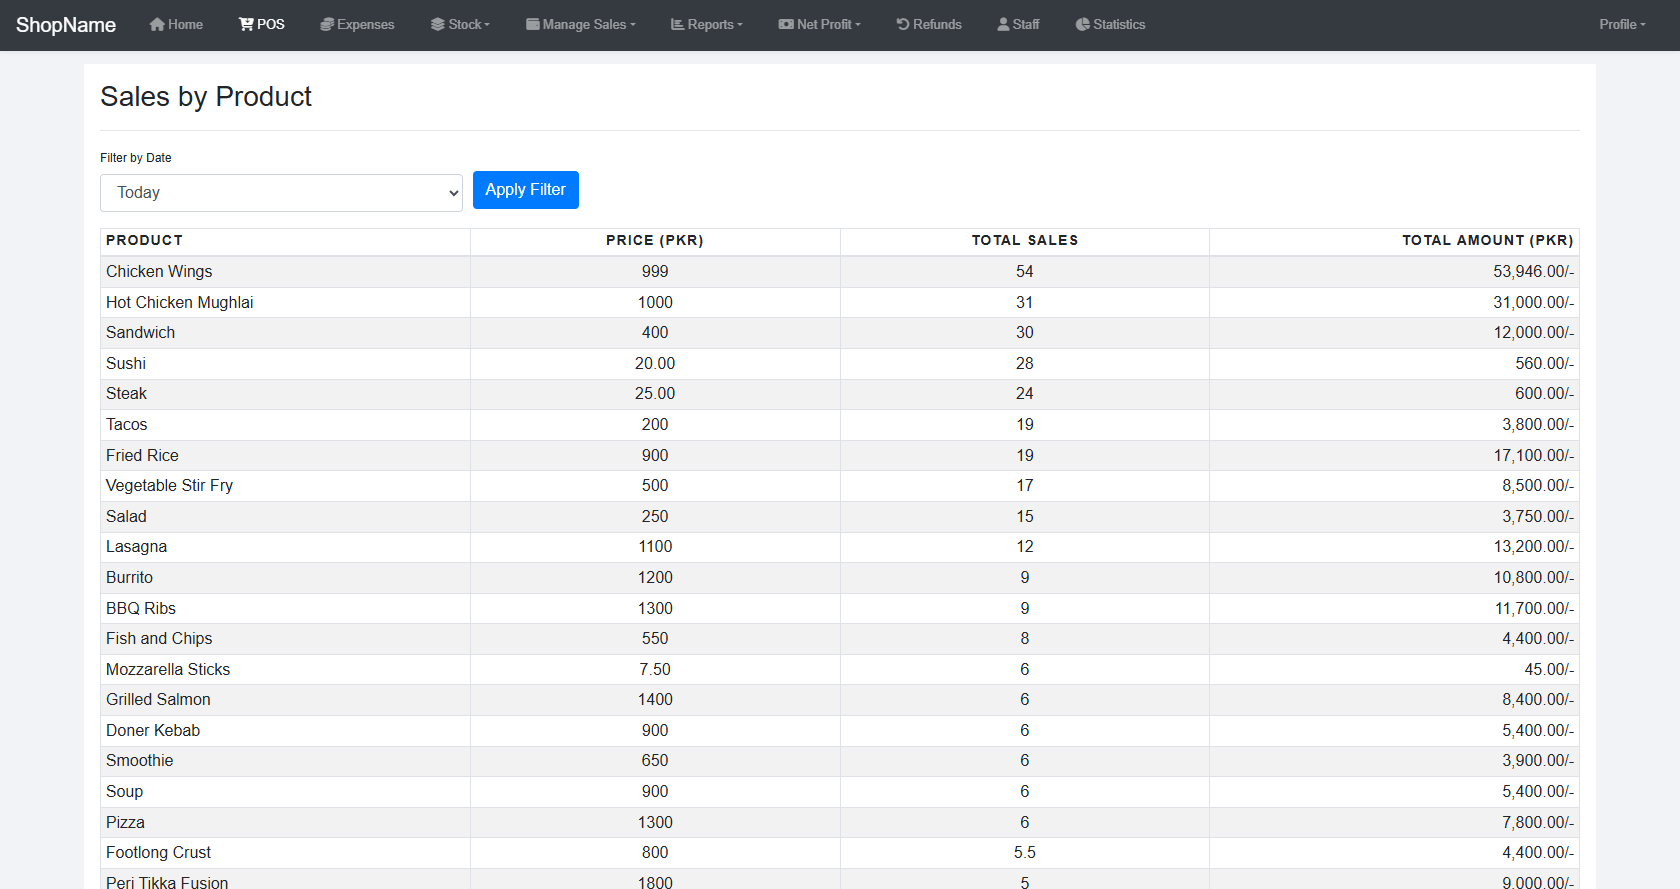Open the Refunds page

pyautogui.click(x=929, y=24)
